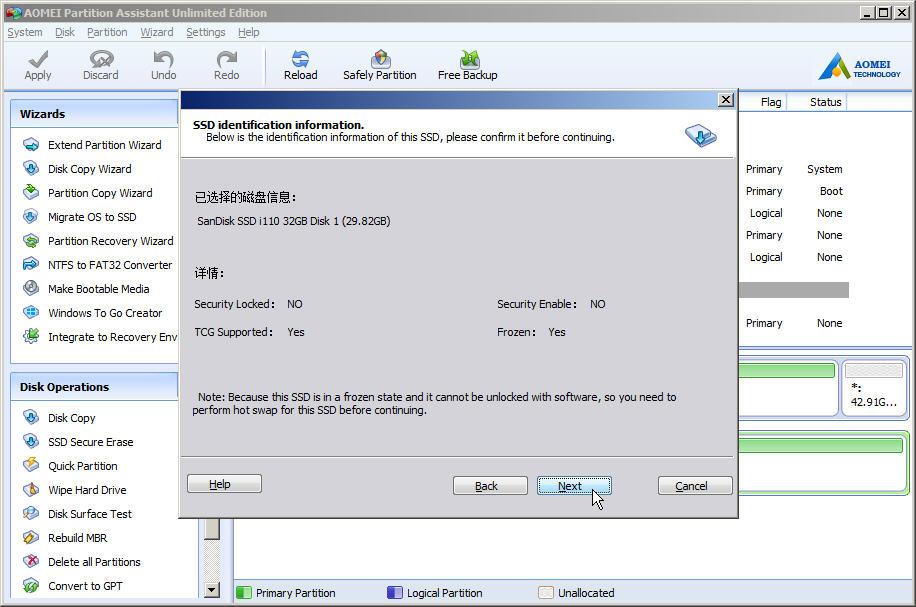Screen dimensions: 916x607
Task: Click 'SanDisk SSD i110 32GB Disk 1' text
Action: (268, 221)
